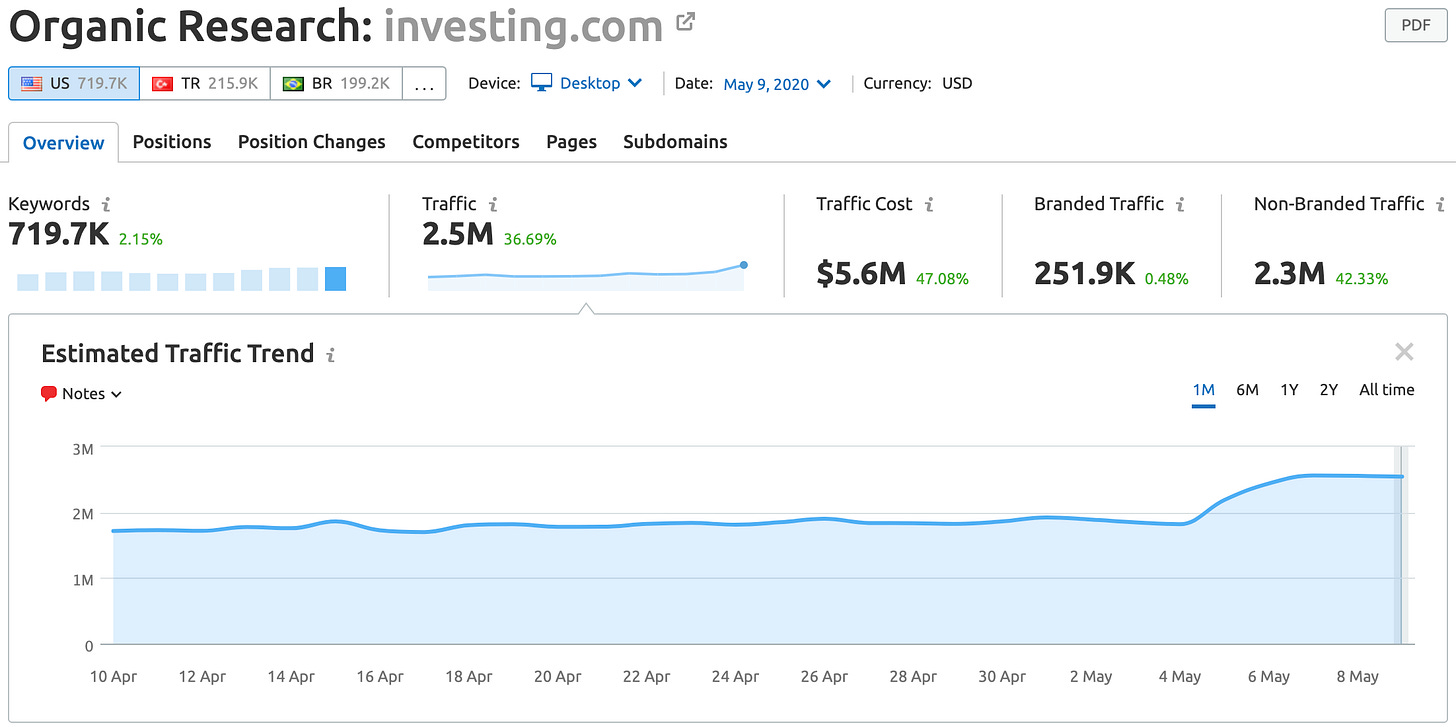Click the Turkey flag icon

click(162, 84)
